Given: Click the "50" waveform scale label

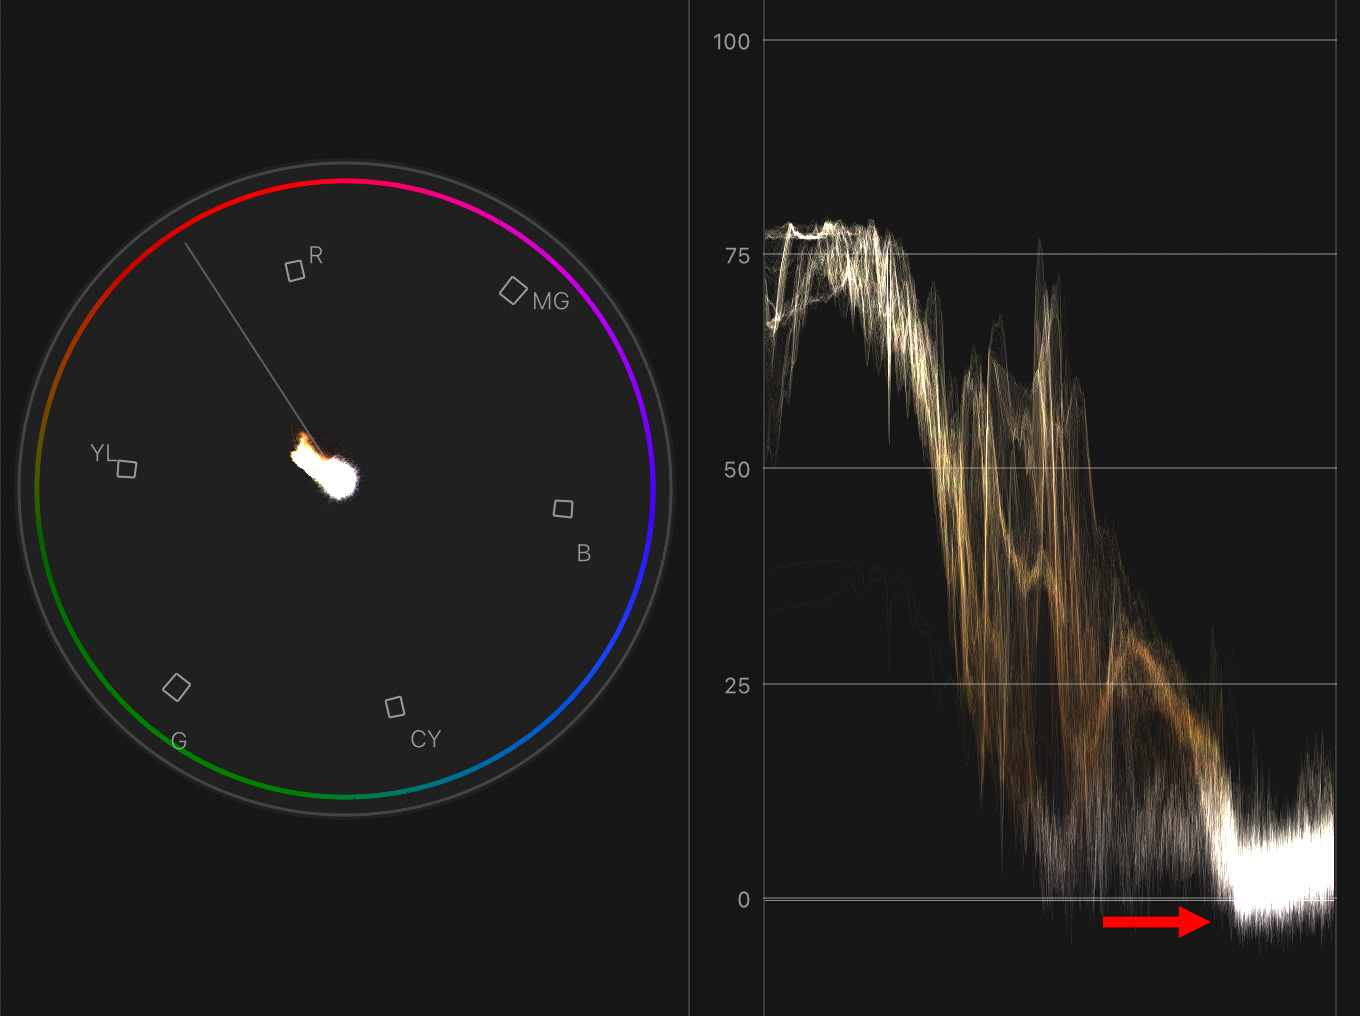Looking at the screenshot, I should point(737,470).
